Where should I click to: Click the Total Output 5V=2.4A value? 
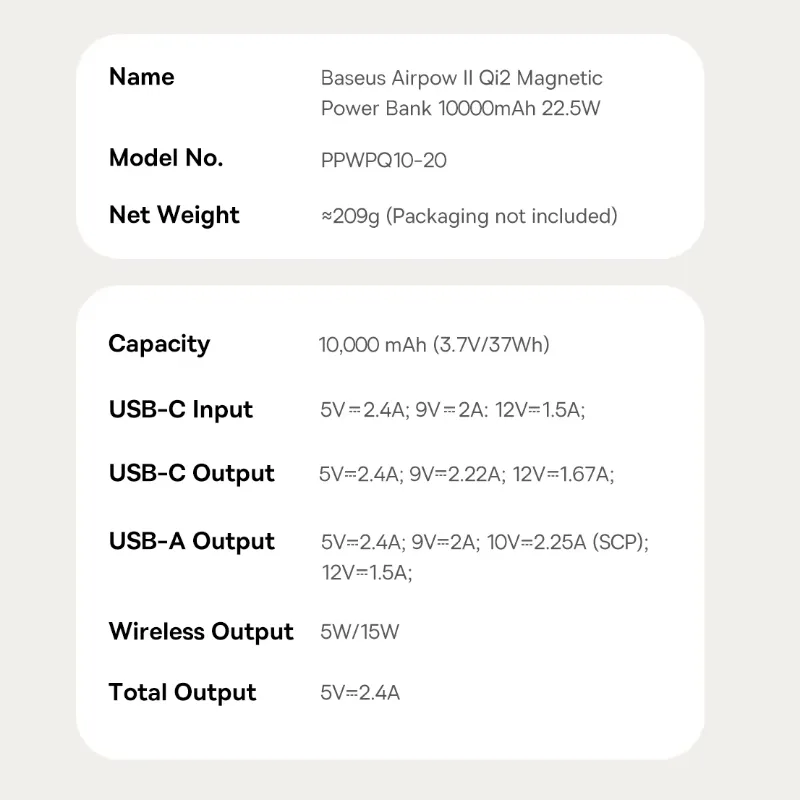pyautogui.click(x=360, y=693)
